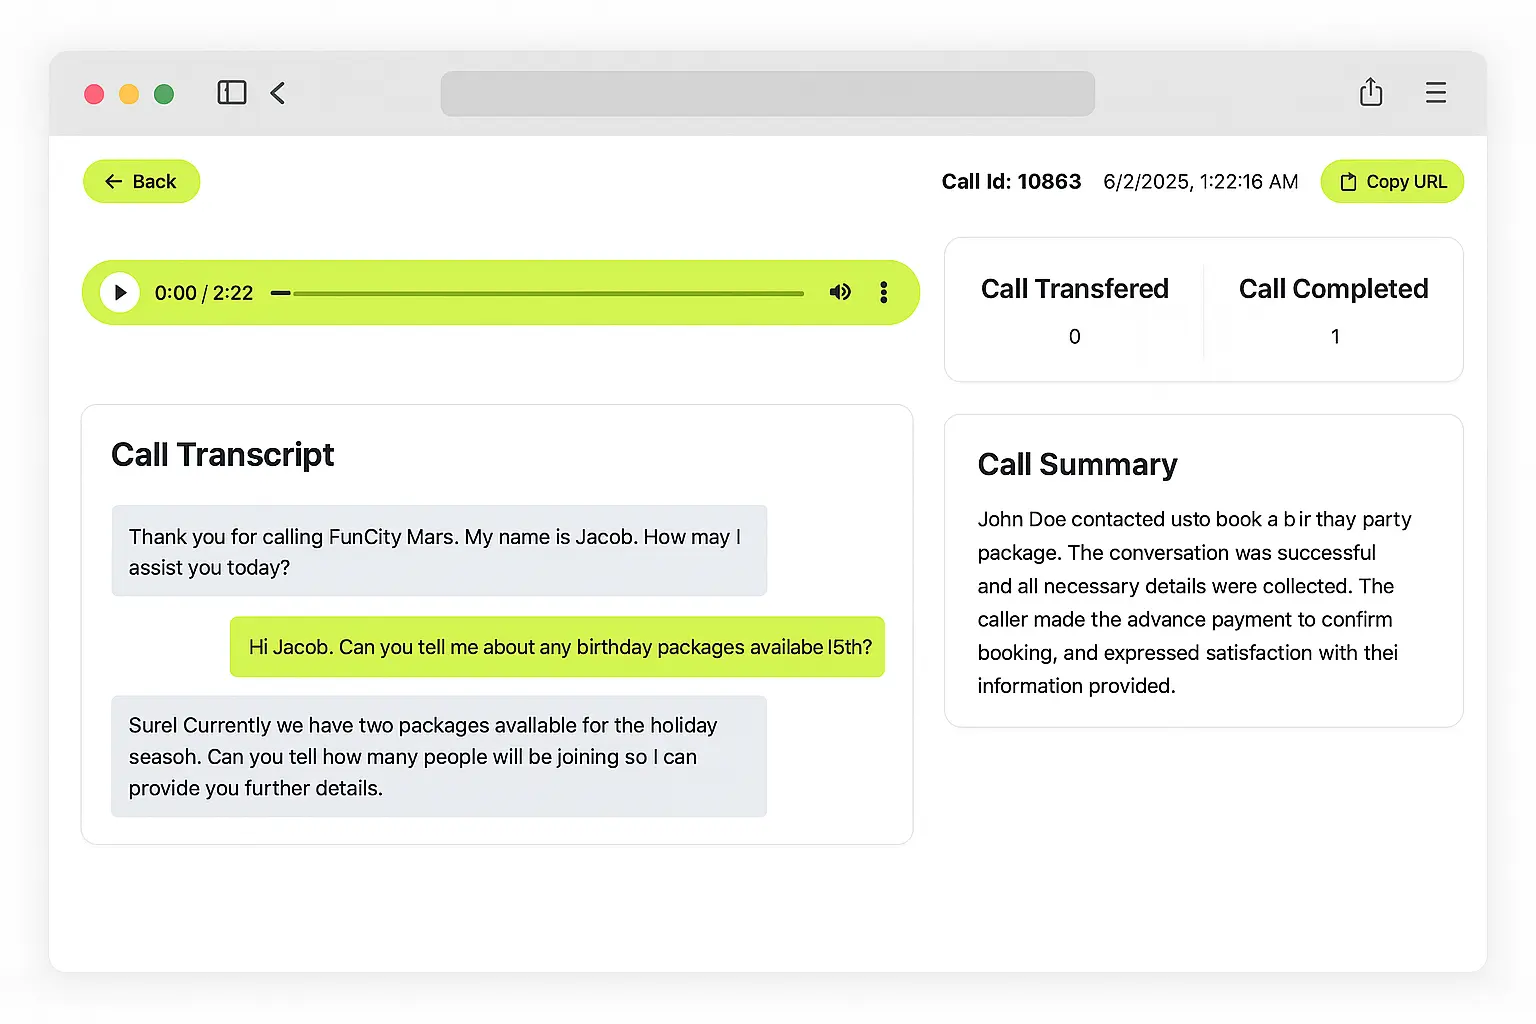This screenshot has width=1536, height=1024.
Task: Open the browser share icon
Action: [x=1371, y=92]
